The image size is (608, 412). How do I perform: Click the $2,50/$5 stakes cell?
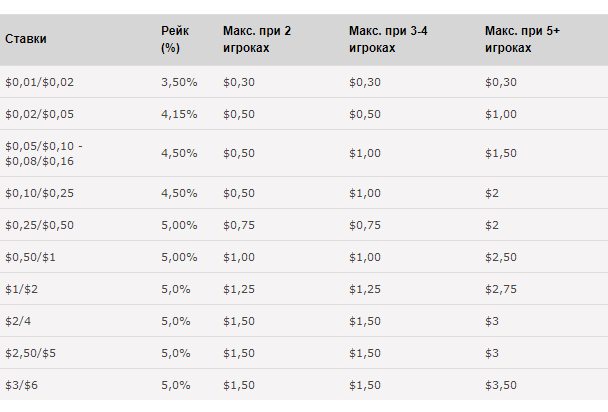[30, 353]
